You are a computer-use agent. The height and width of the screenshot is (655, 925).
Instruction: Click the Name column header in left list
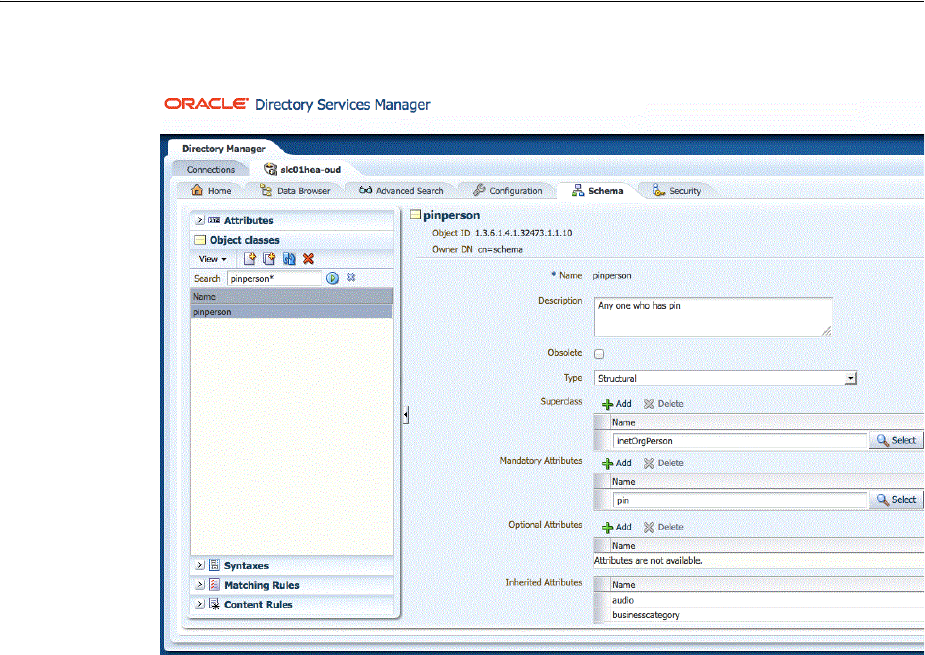[291, 296]
